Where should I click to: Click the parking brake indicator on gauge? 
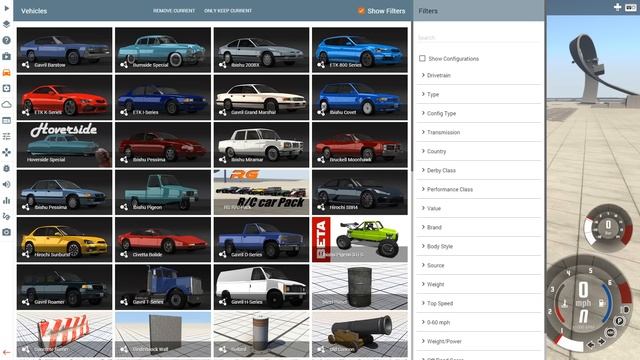click(x=619, y=321)
